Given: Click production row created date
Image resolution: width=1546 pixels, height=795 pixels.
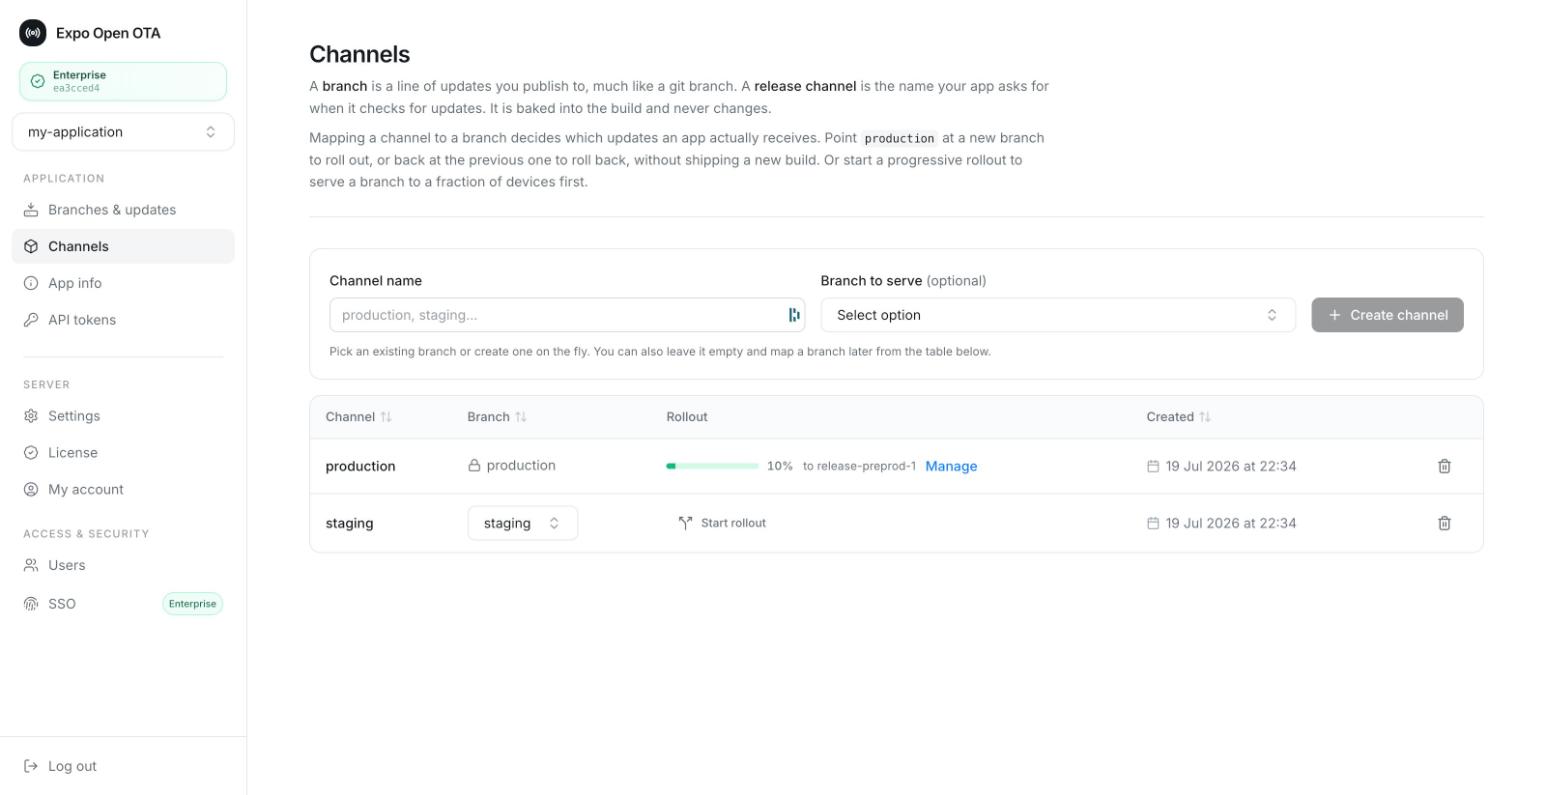Looking at the screenshot, I should (1231, 466).
